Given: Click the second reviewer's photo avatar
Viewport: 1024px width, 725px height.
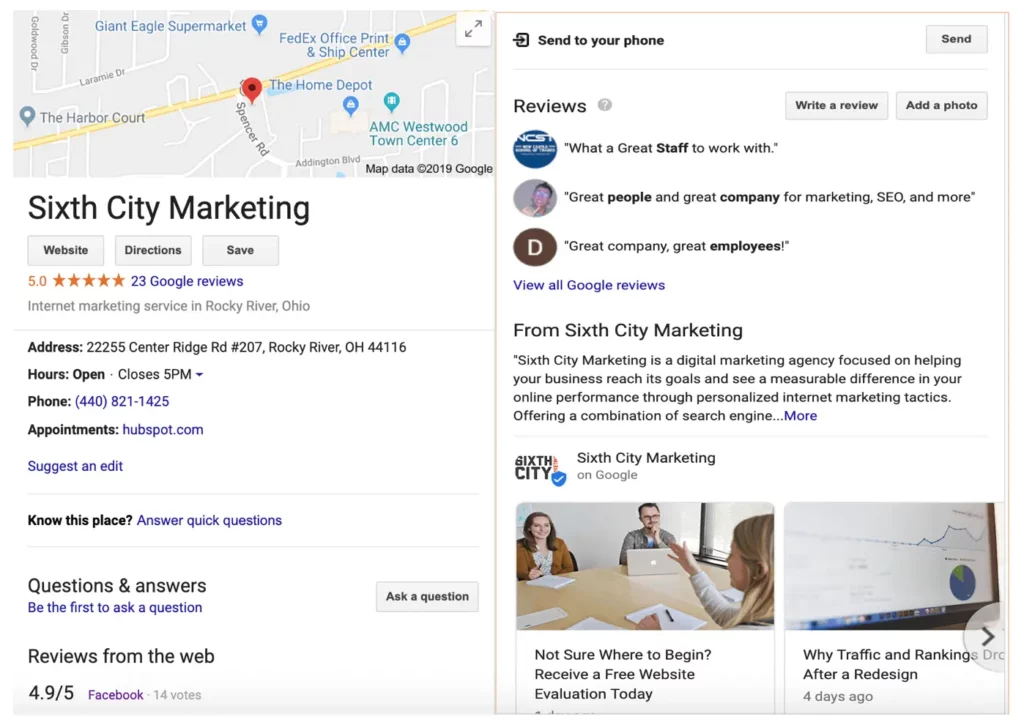Looking at the screenshot, I should 535,197.
